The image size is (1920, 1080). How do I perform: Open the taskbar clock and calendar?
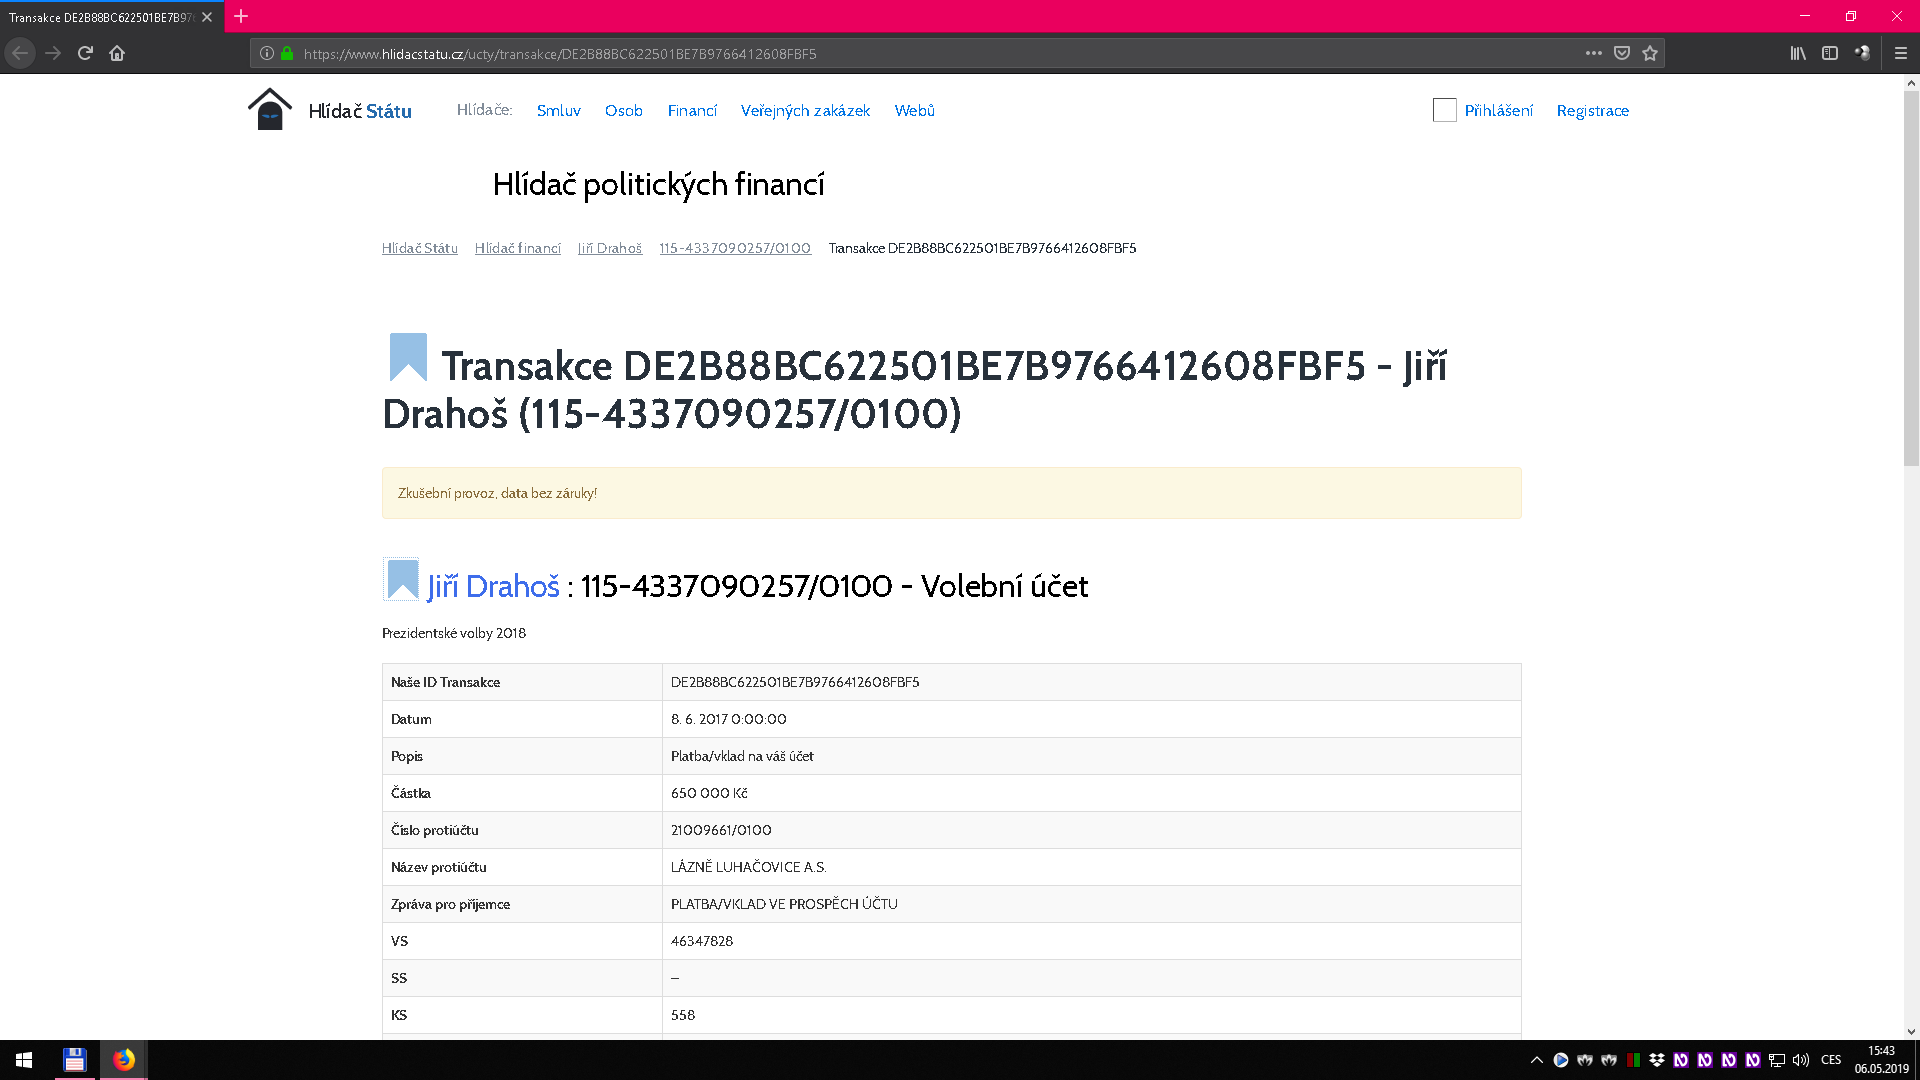coord(1881,1060)
